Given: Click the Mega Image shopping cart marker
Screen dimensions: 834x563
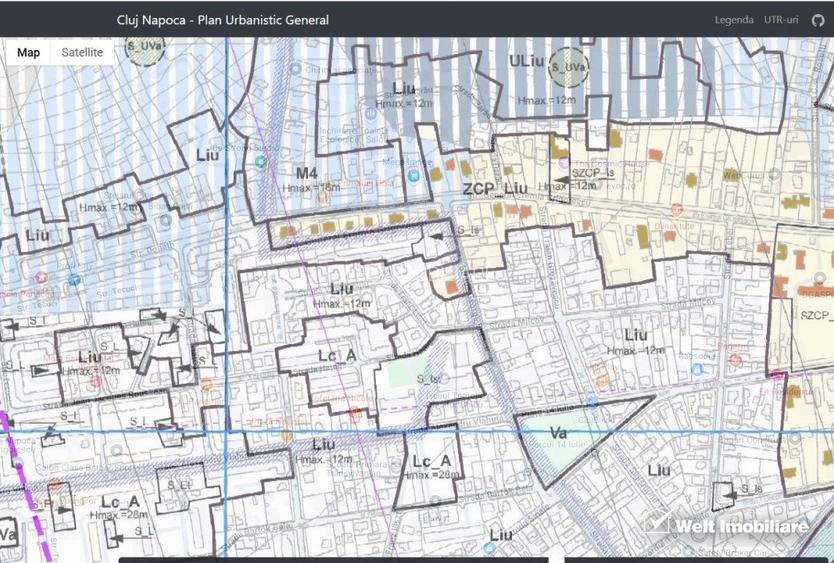Looking at the screenshot, I should (x=414, y=177).
